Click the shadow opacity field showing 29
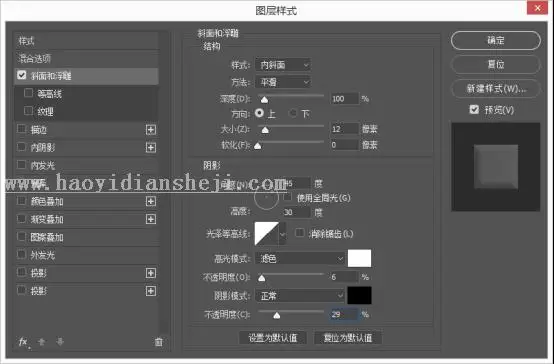The image size is (554, 364). click(345, 314)
